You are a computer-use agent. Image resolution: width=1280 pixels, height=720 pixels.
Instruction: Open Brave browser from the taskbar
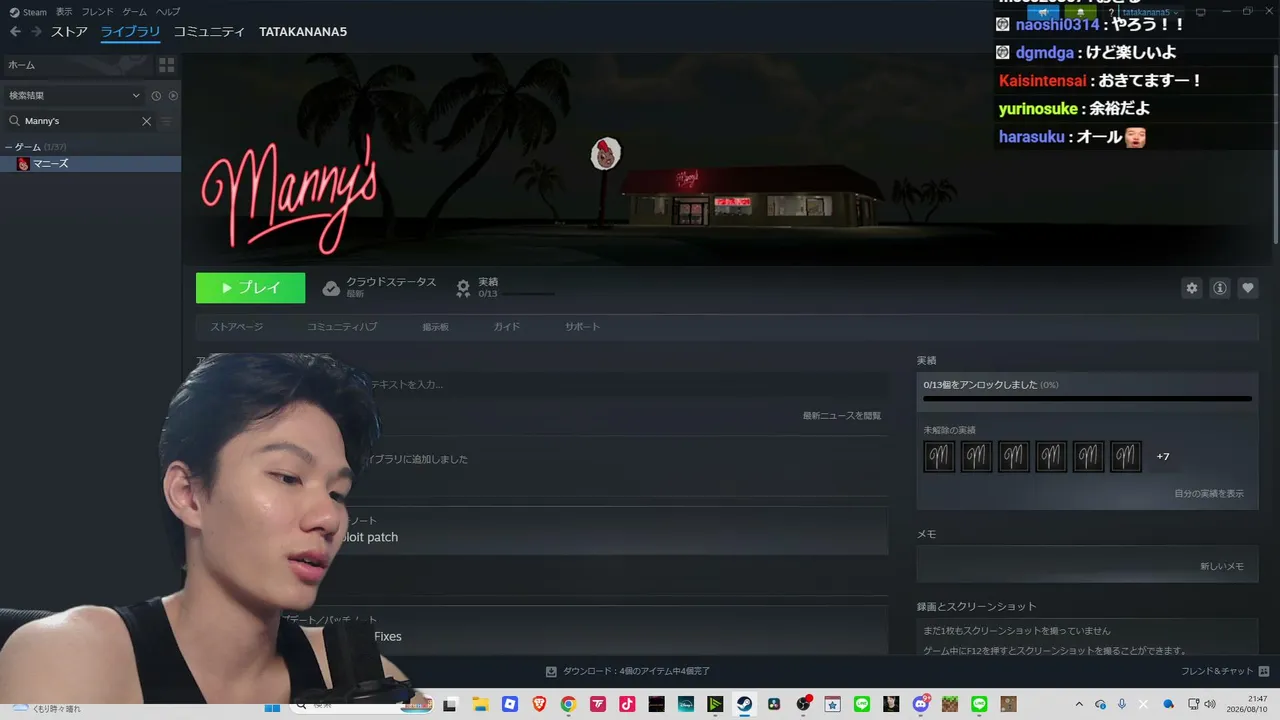tap(539, 704)
